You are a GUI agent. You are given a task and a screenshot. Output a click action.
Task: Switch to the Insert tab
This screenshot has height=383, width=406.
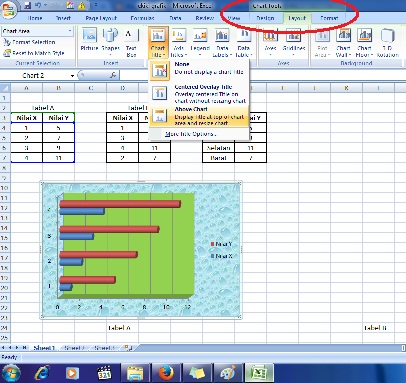[63, 18]
